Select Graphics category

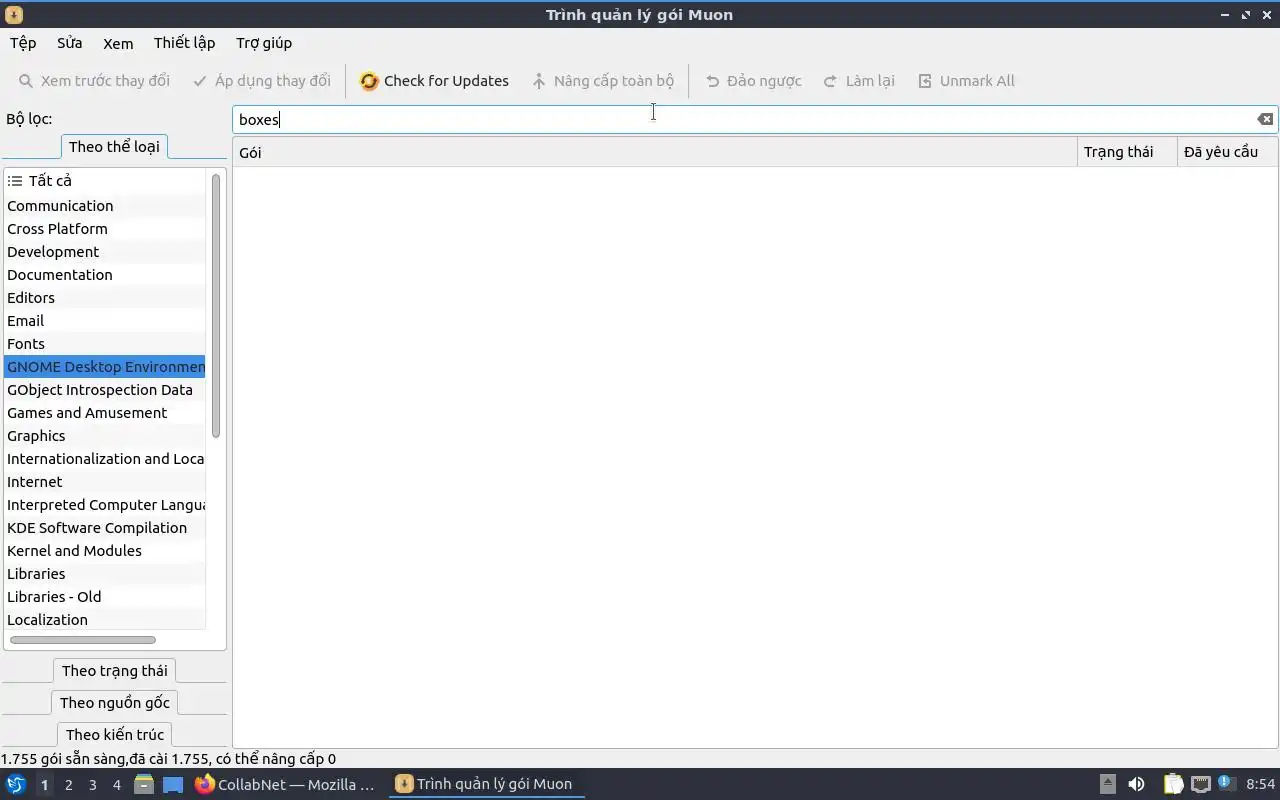(105, 436)
